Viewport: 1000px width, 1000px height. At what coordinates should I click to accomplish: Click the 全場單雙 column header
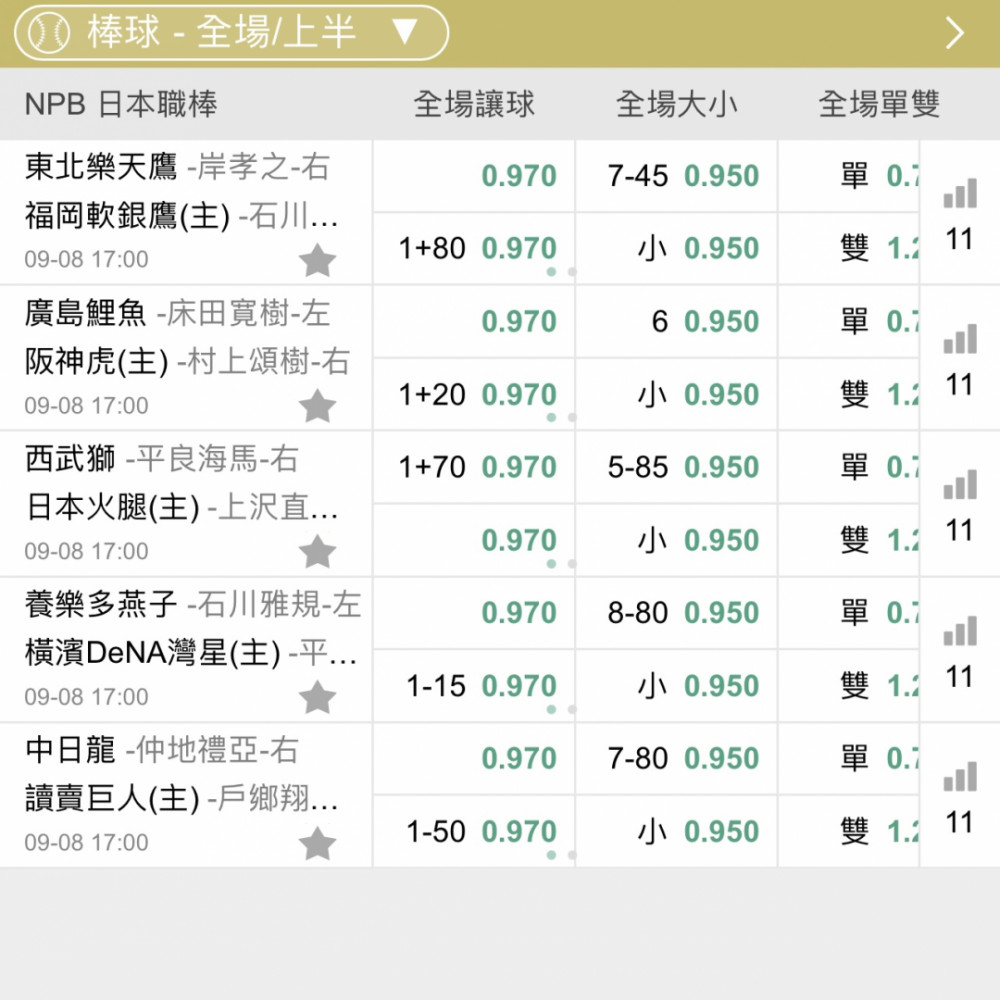click(879, 104)
